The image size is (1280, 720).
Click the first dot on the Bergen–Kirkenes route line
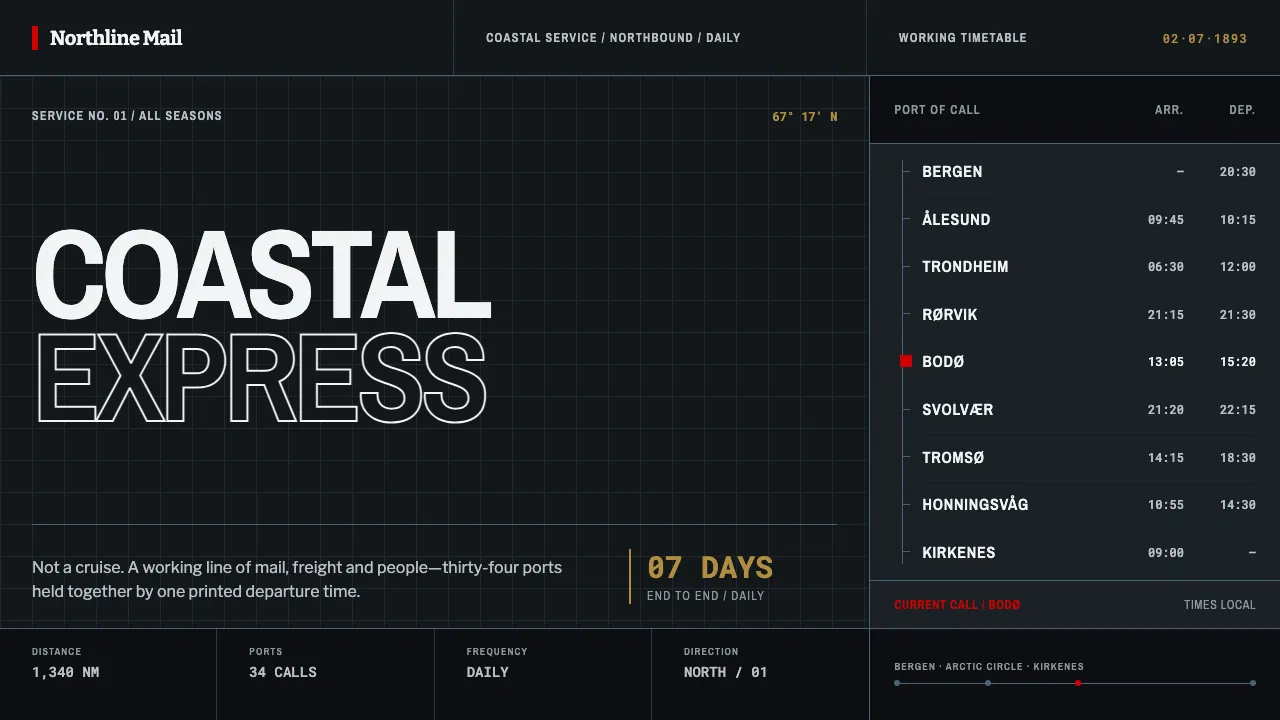point(897,683)
